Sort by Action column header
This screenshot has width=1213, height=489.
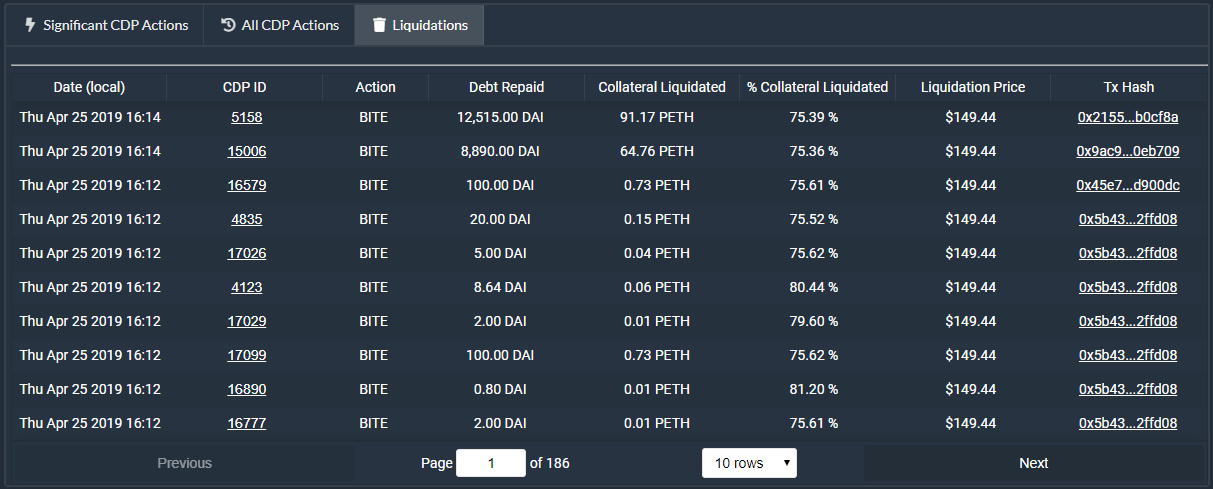coord(376,87)
